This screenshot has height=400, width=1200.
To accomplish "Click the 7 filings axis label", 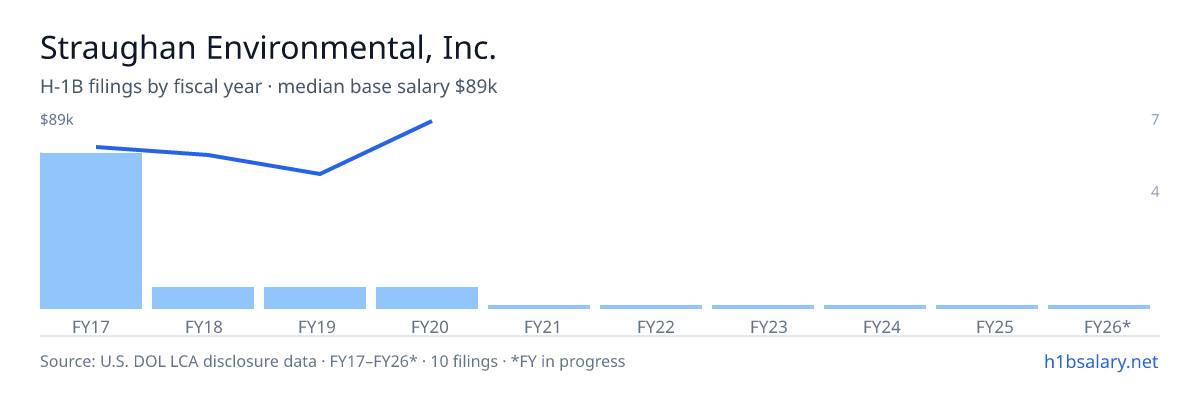I will tap(1155, 120).
